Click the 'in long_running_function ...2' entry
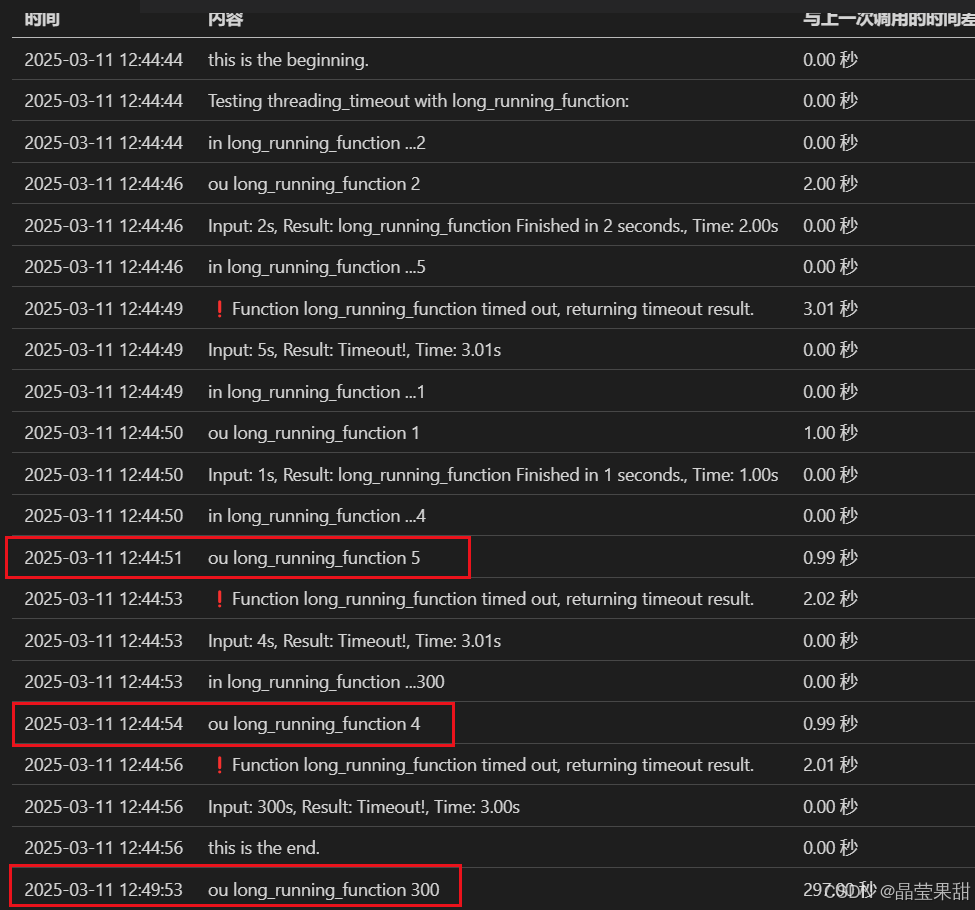 [x=317, y=143]
